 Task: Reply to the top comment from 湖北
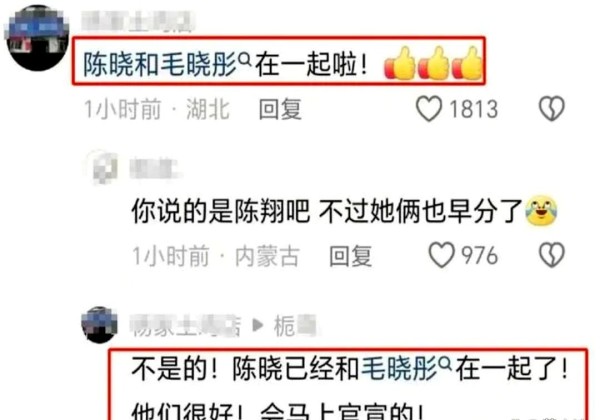coord(280,109)
